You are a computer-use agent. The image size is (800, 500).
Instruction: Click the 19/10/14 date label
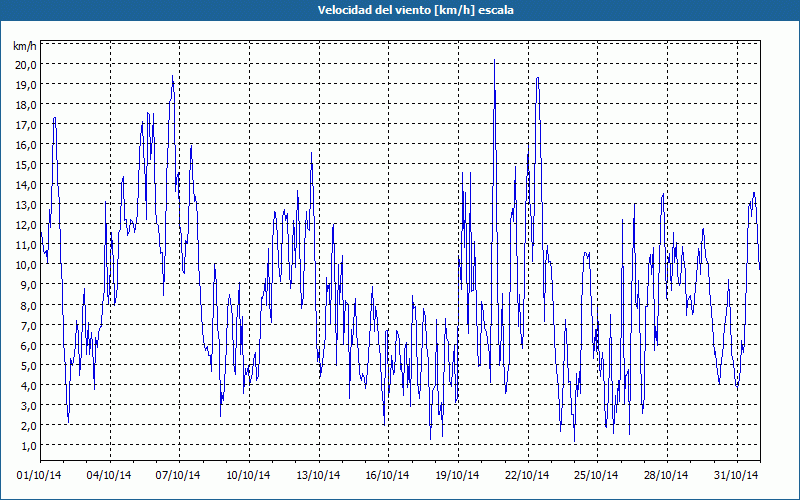457,476
